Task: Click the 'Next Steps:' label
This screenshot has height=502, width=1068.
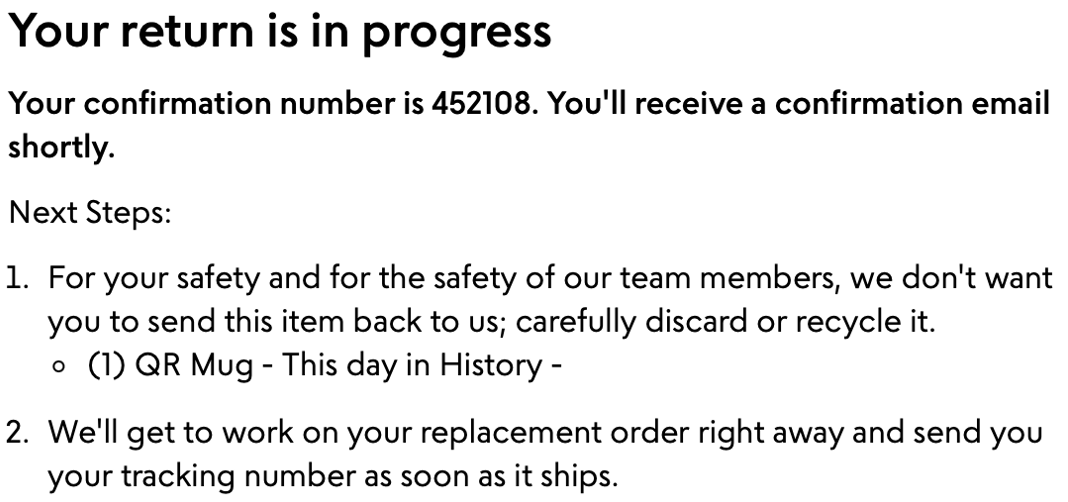Action: 89,214
